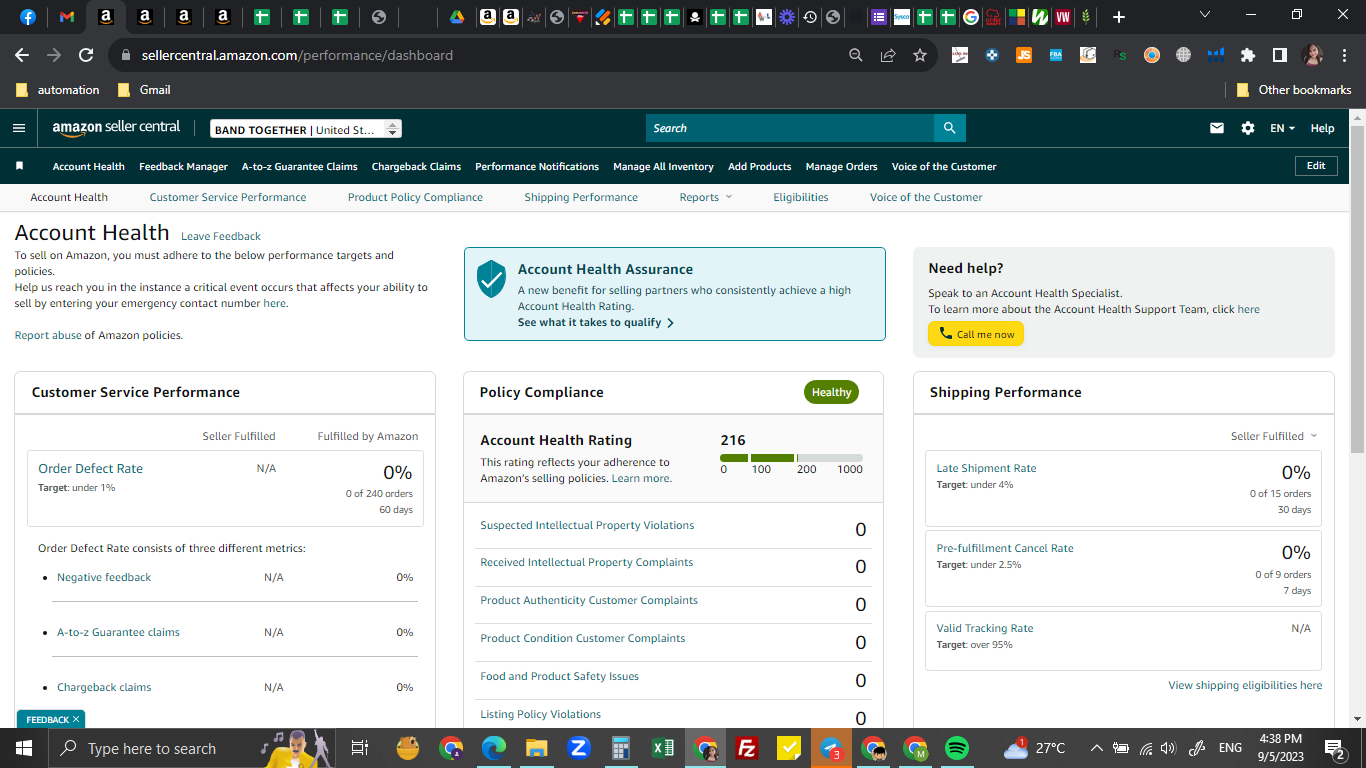Open the Other bookmarks folder

pyautogui.click(x=1294, y=90)
